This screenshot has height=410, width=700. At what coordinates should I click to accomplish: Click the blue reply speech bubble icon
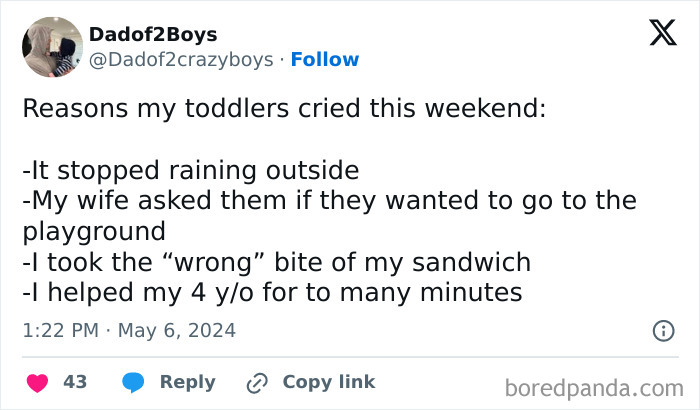click(134, 382)
